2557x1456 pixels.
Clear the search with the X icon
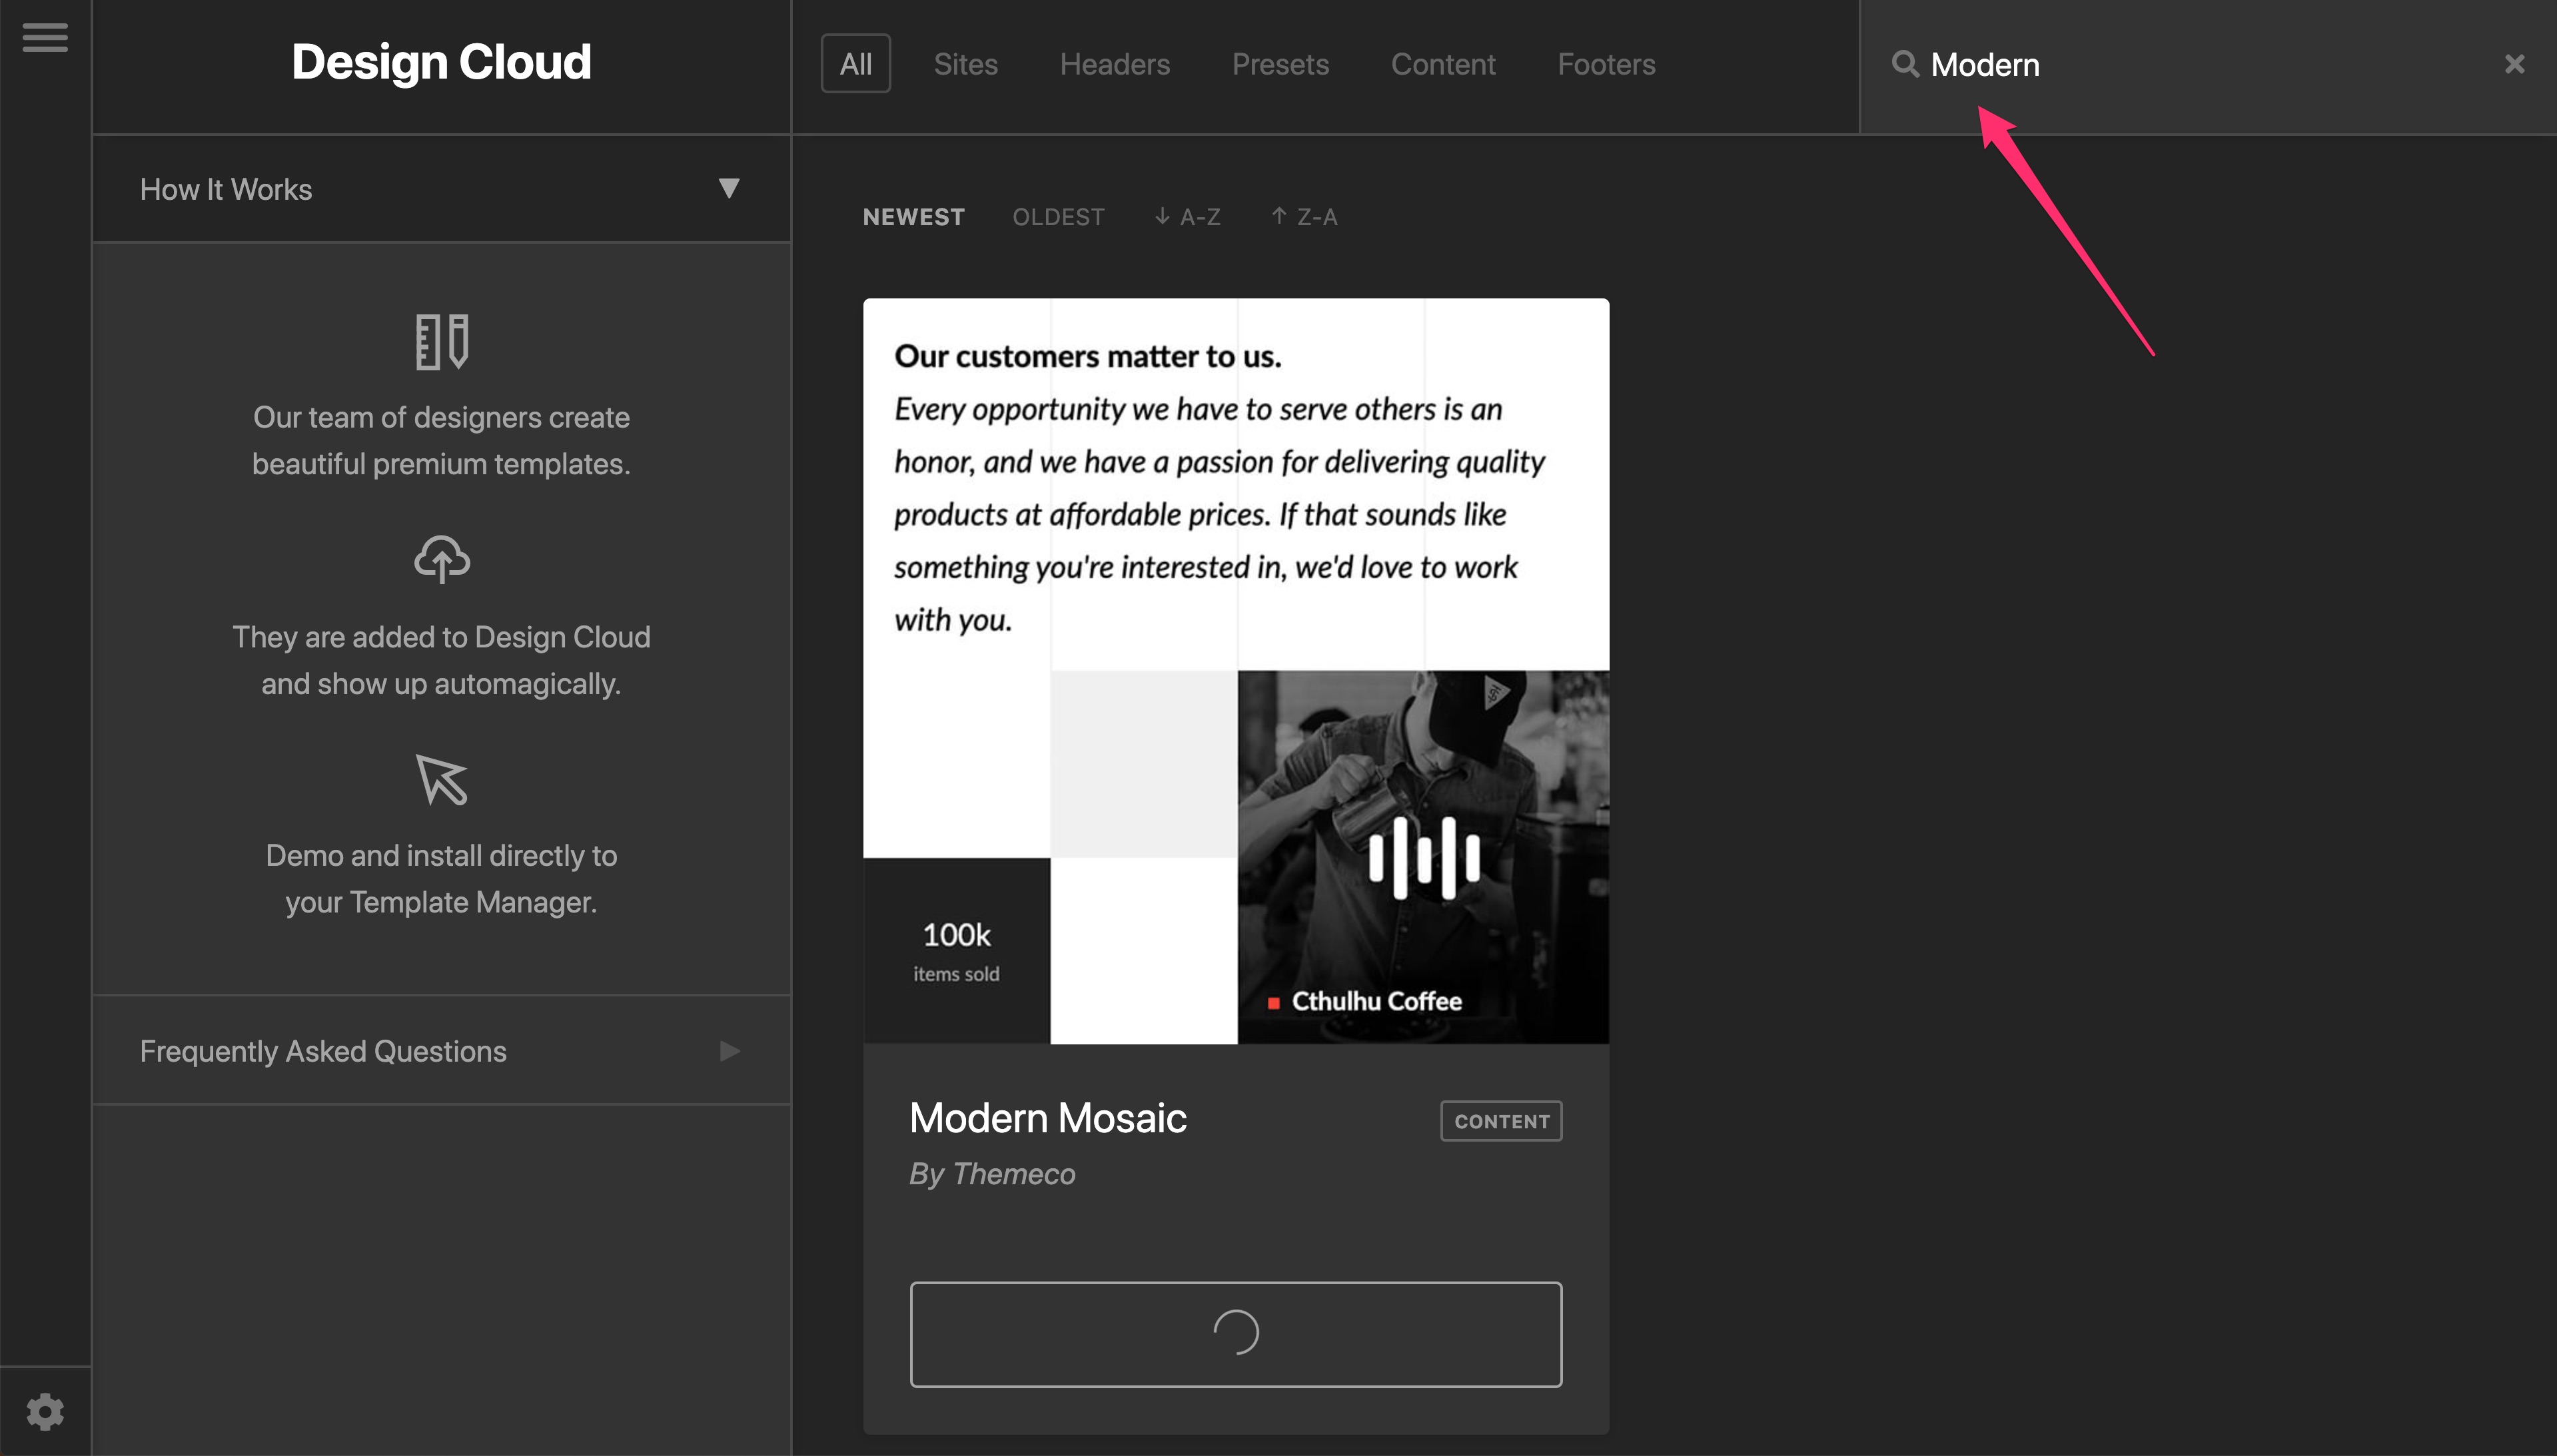click(2514, 64)
